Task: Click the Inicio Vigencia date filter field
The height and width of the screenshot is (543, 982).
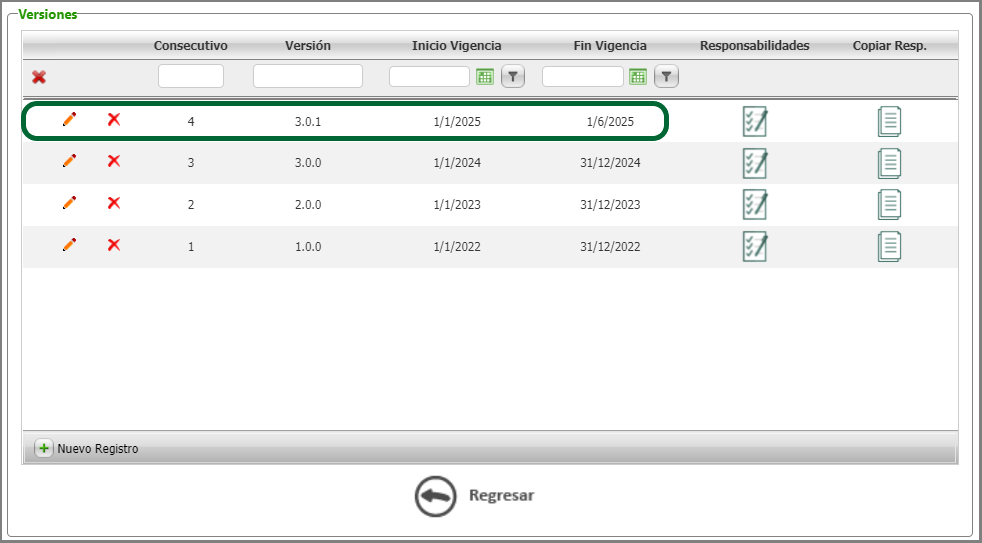Action: tap(429, 76)
